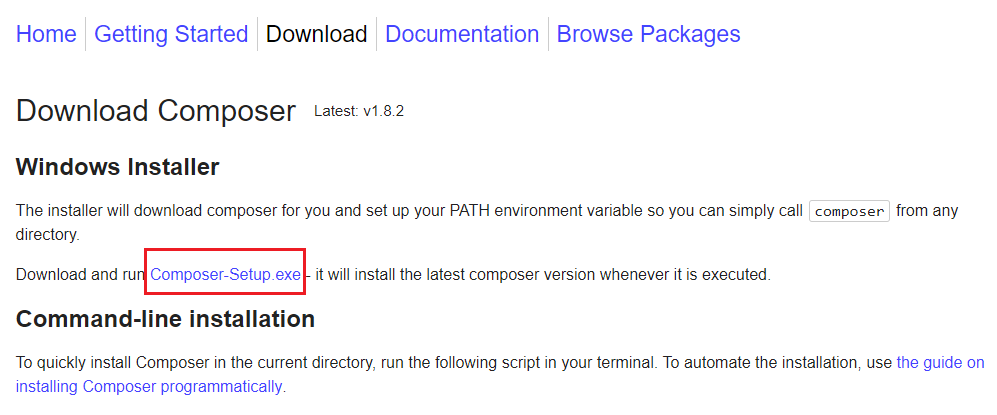997x415 pixels.
Task: Click the Download Composer page heading
Action: click(x=156, y=111)
